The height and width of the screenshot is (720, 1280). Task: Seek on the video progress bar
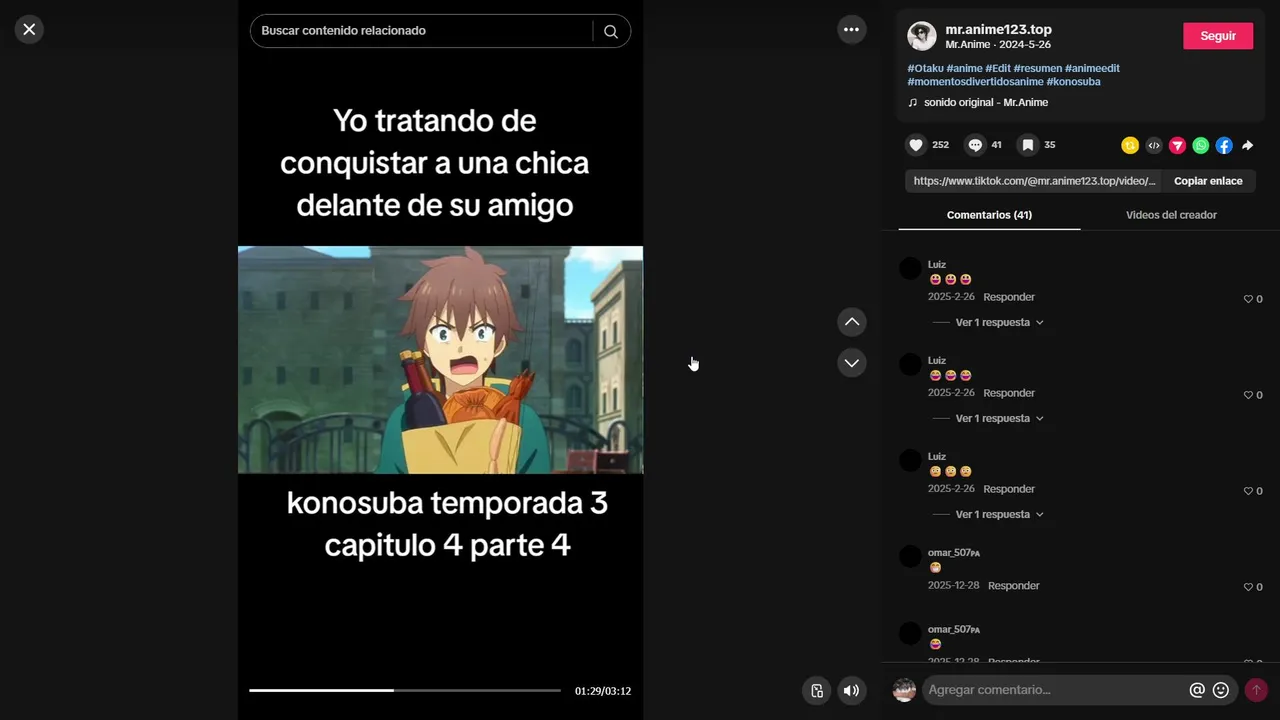[405, 690]
